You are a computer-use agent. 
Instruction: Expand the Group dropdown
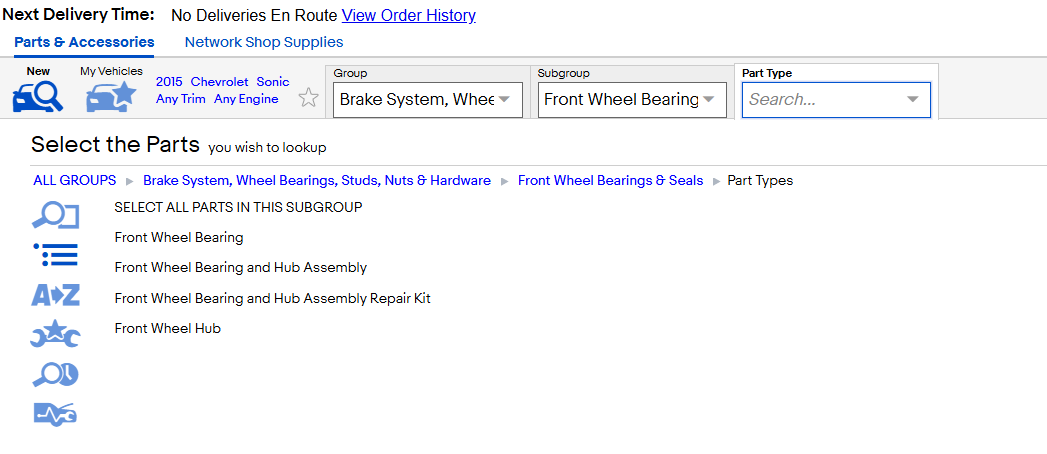(x=428, y=99)
